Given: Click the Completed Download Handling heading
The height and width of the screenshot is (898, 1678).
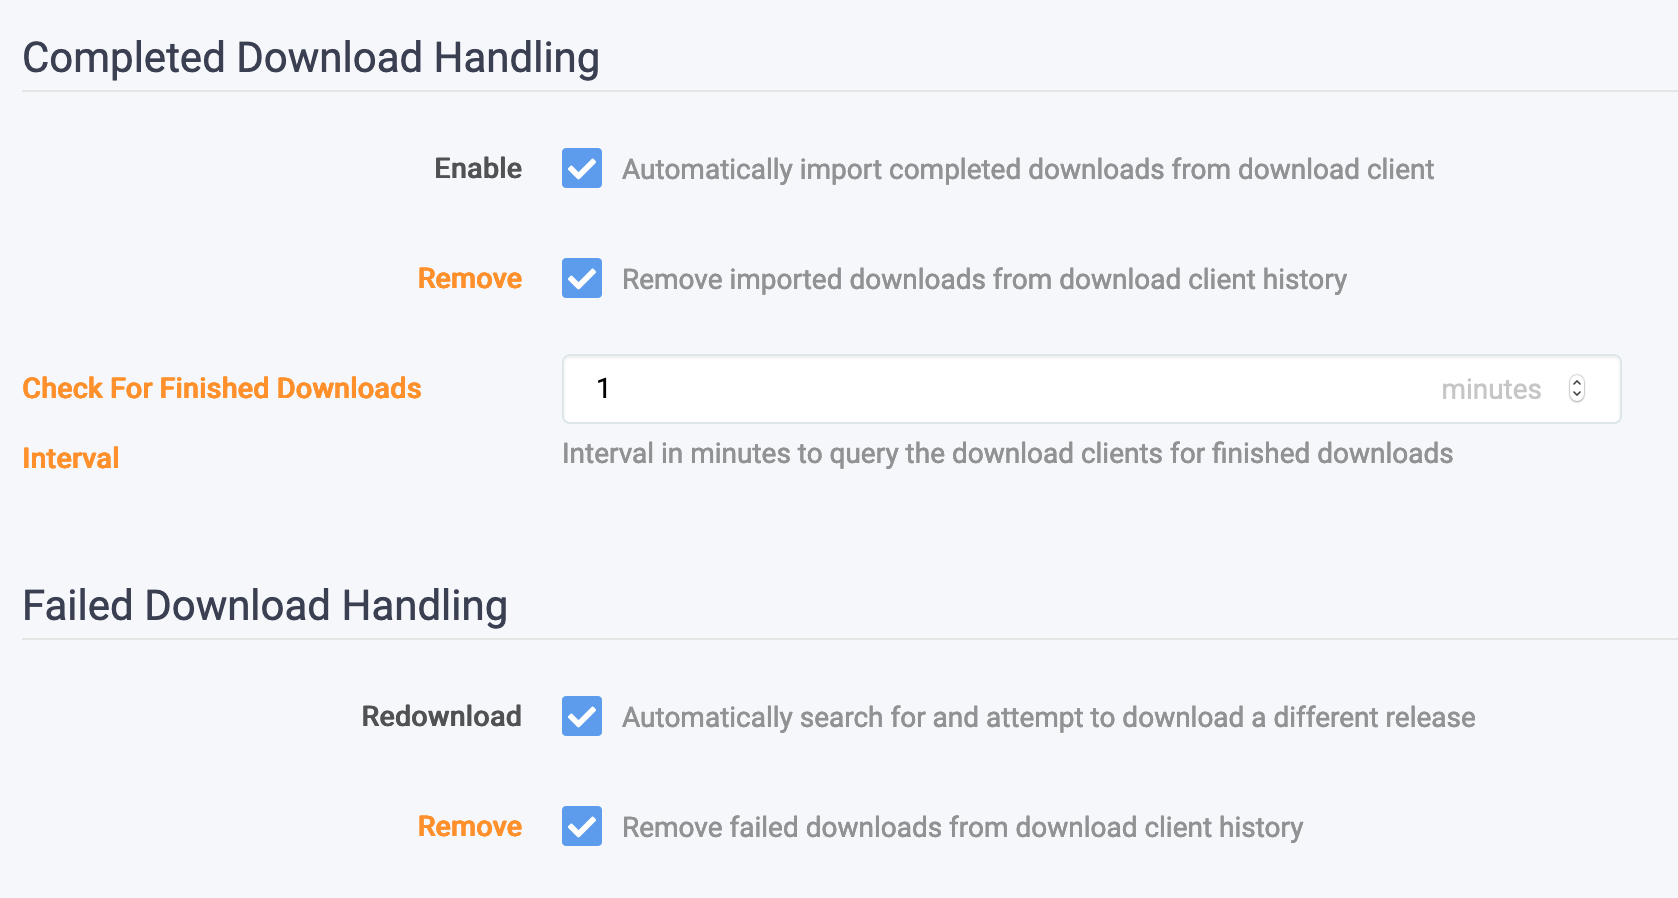Looking at the screenshot, I should click(x=311, y=57).
